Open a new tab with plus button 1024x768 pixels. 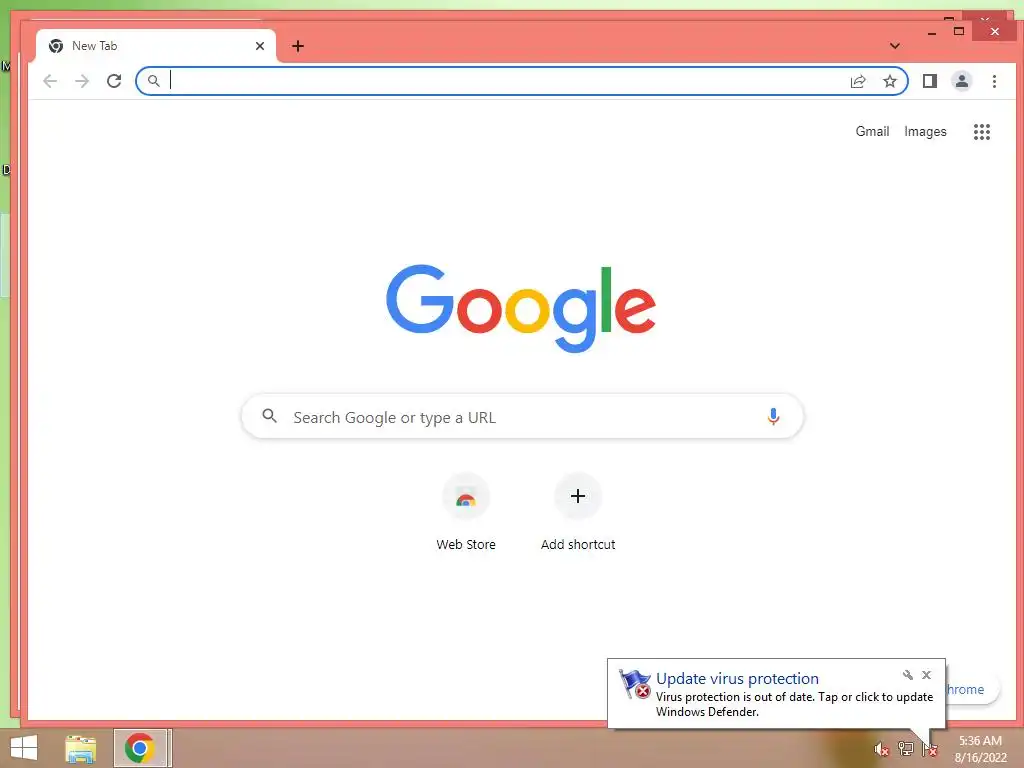(x=298, y=46)
